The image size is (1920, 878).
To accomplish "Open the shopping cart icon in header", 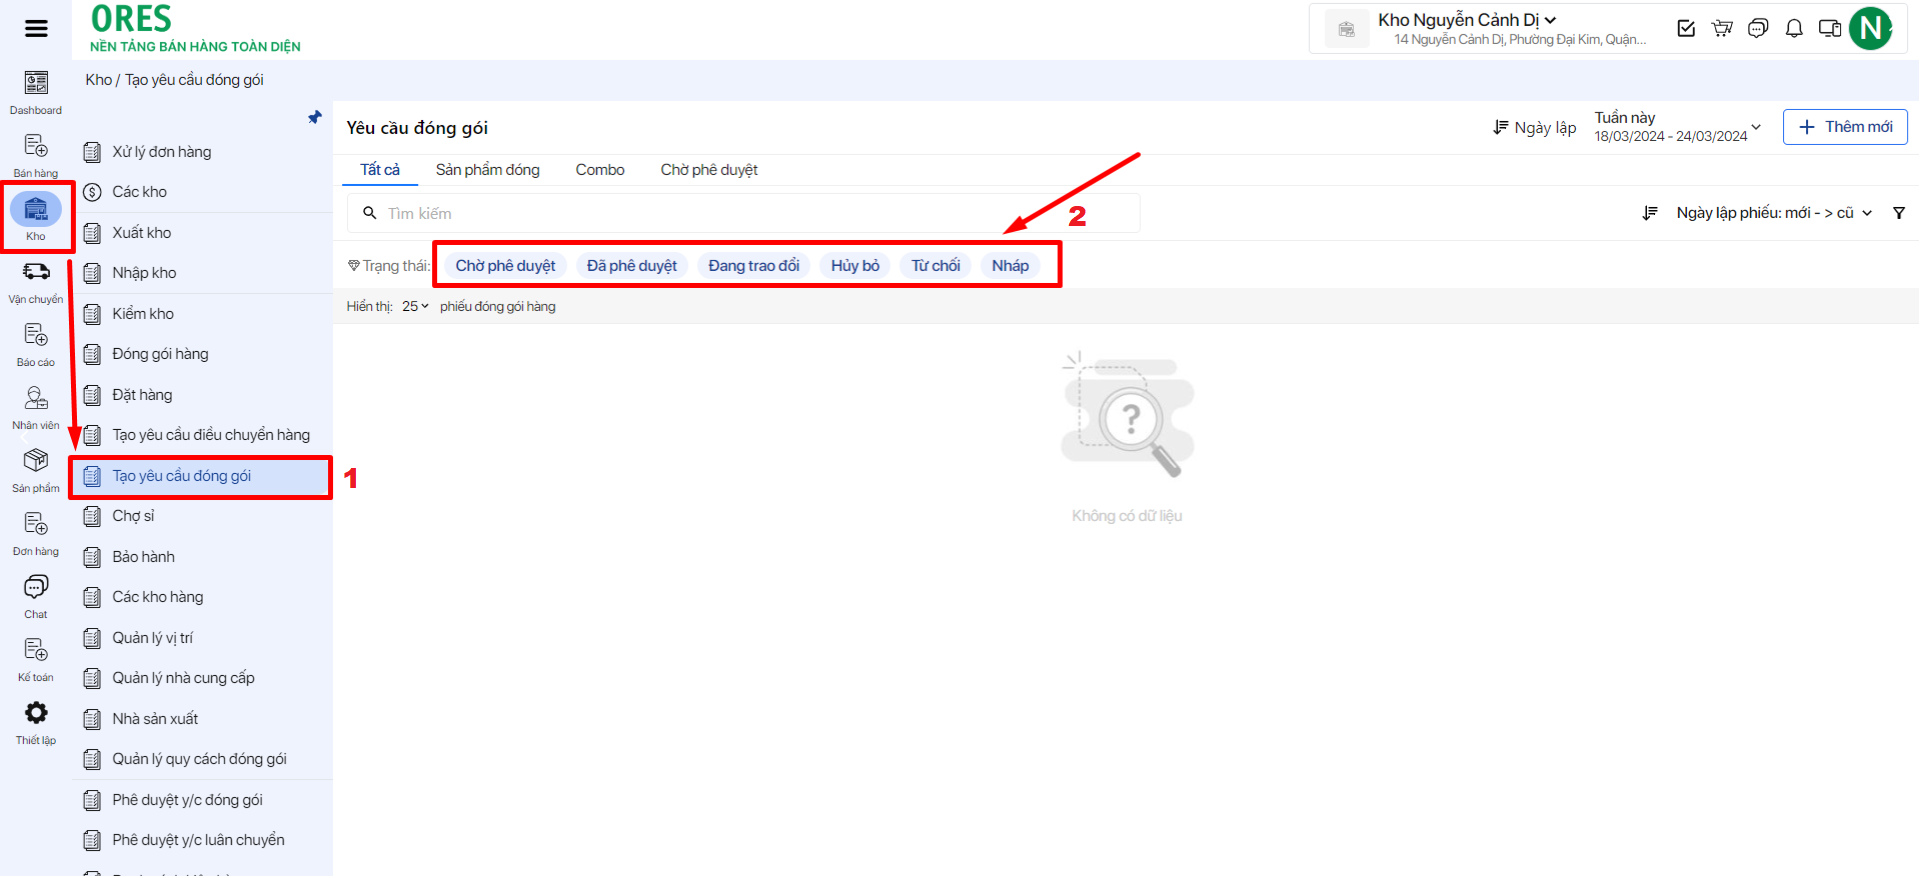I will pyautogui.click(x=1722, y=28).
